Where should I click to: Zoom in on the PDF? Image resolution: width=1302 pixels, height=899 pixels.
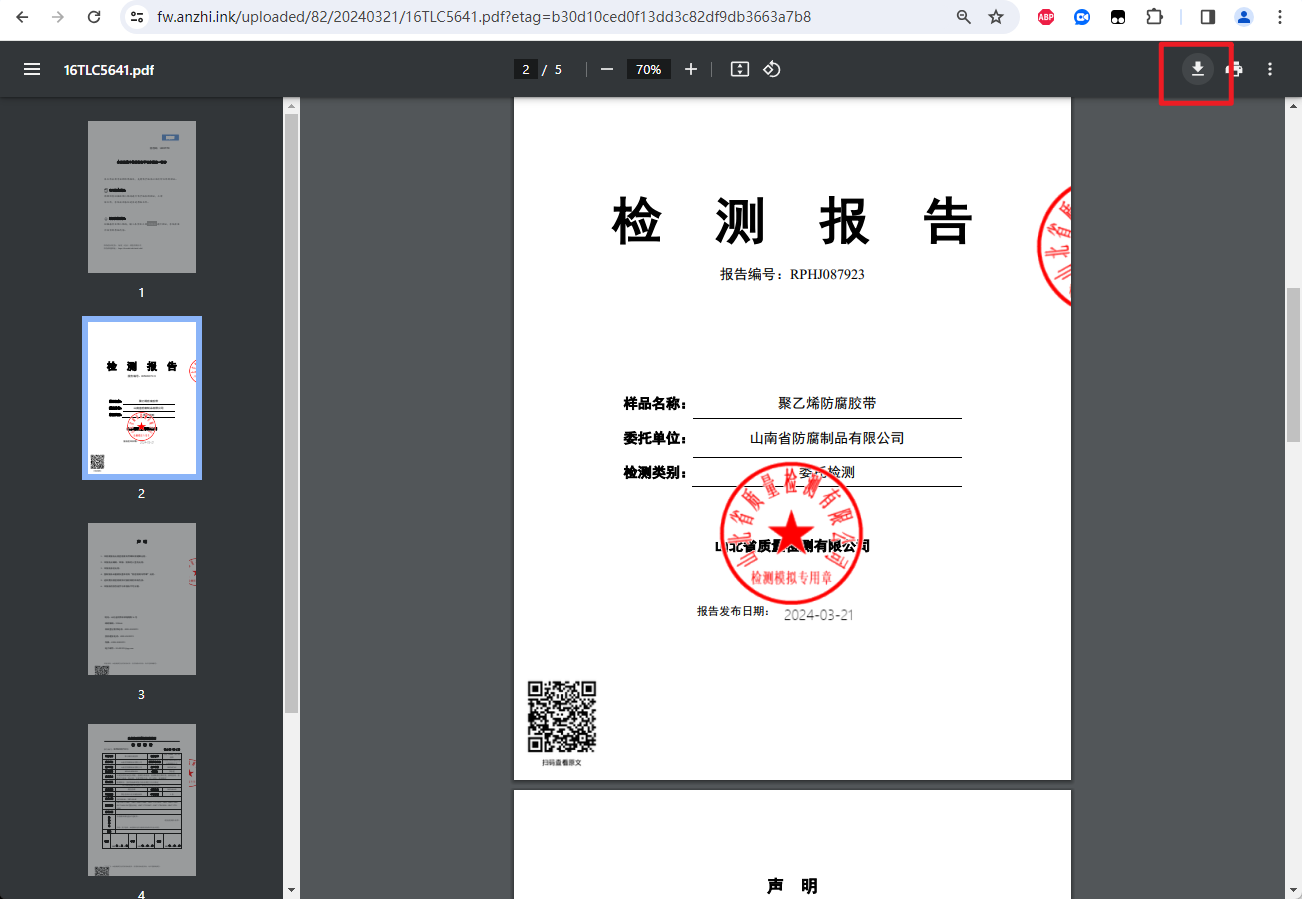[691, 69]
